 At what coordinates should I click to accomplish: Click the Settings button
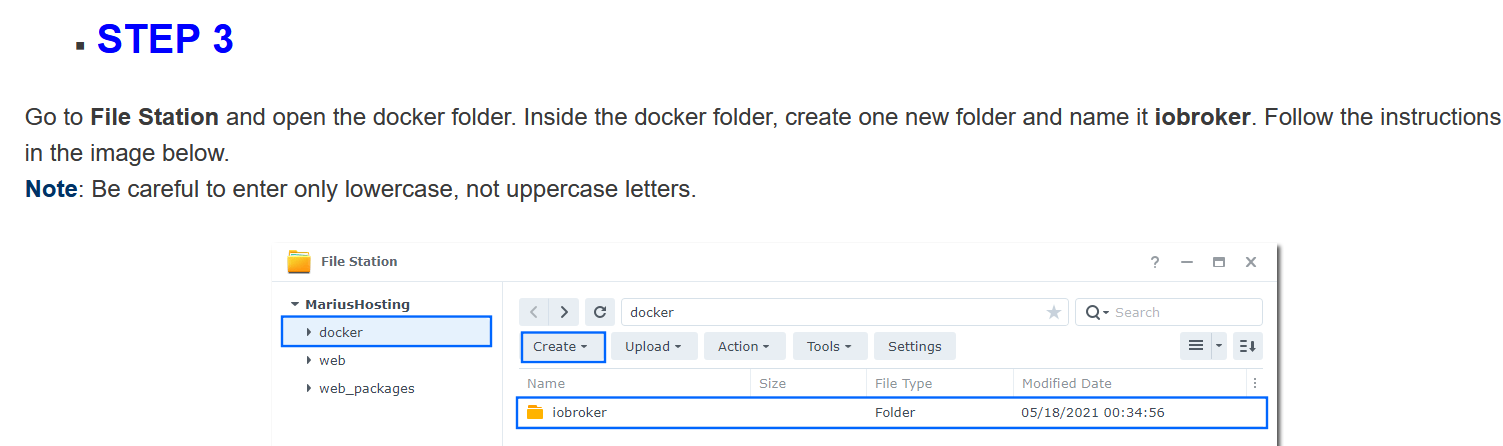[x=914, y=347]
